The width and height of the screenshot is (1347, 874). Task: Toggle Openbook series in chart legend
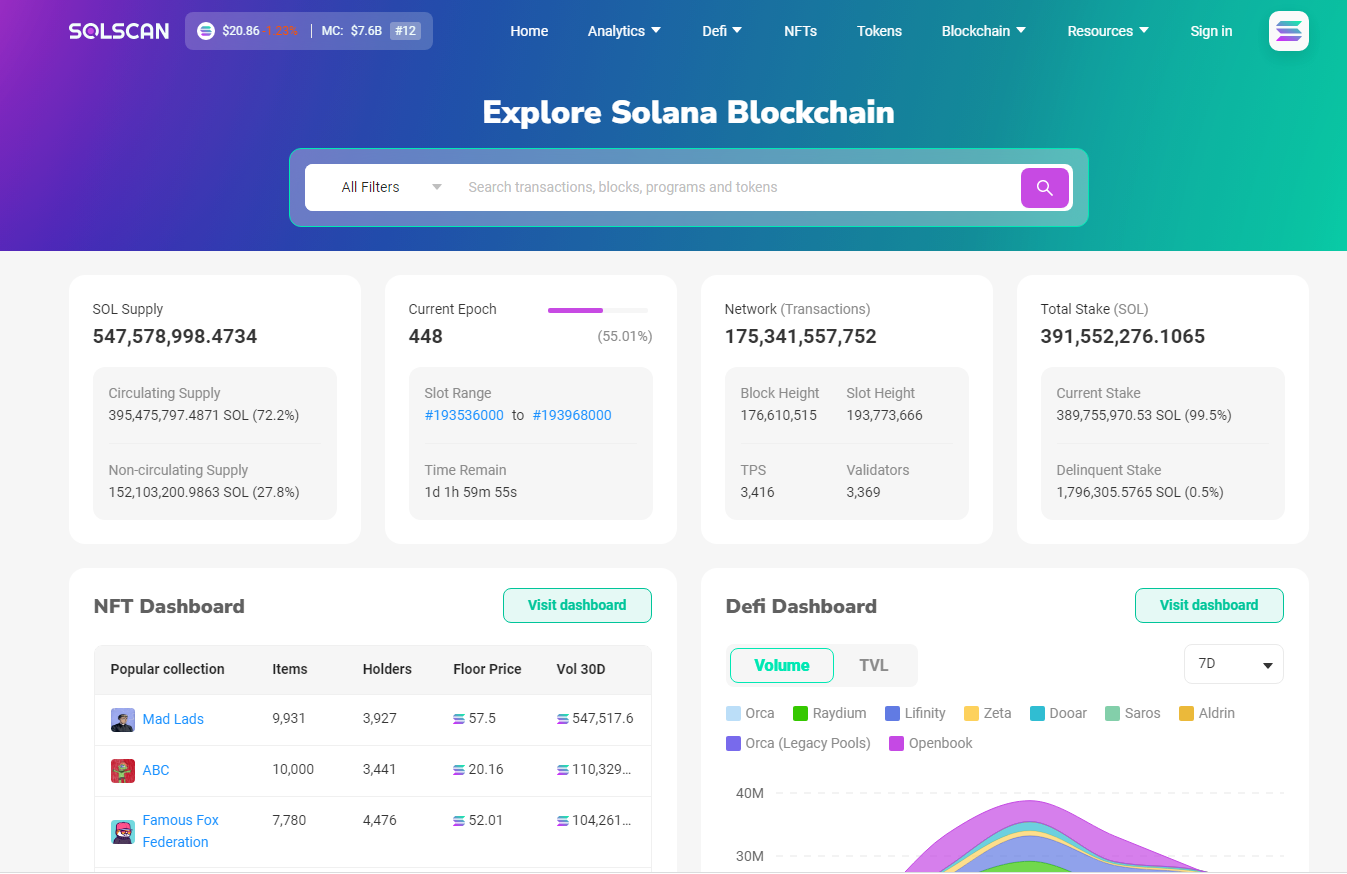pos(930,743)
